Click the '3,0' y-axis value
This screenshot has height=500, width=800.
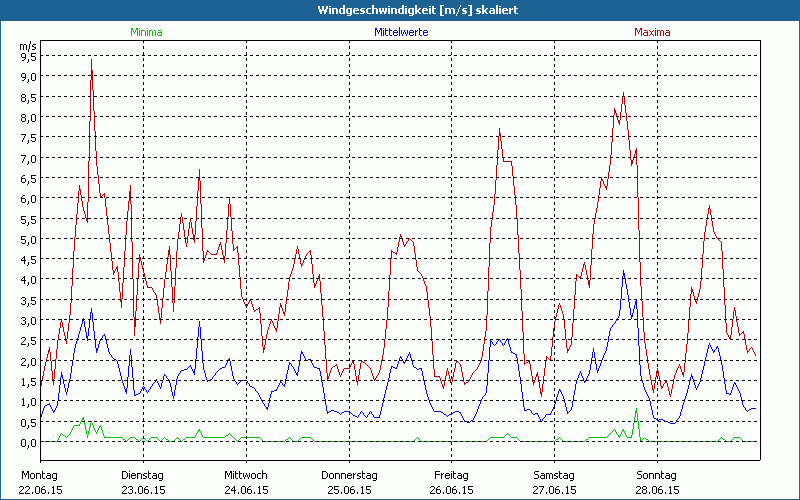(29, 320)
